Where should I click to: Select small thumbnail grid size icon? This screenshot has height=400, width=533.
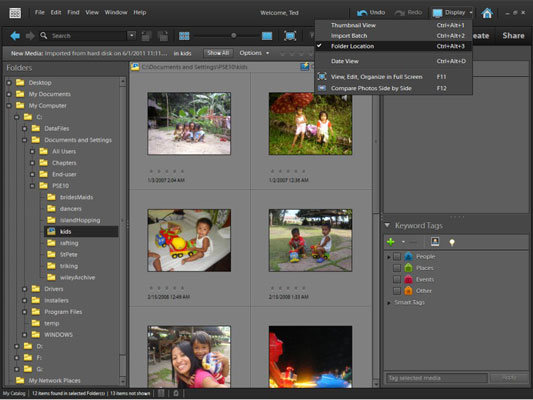click(x=184, y=36)
